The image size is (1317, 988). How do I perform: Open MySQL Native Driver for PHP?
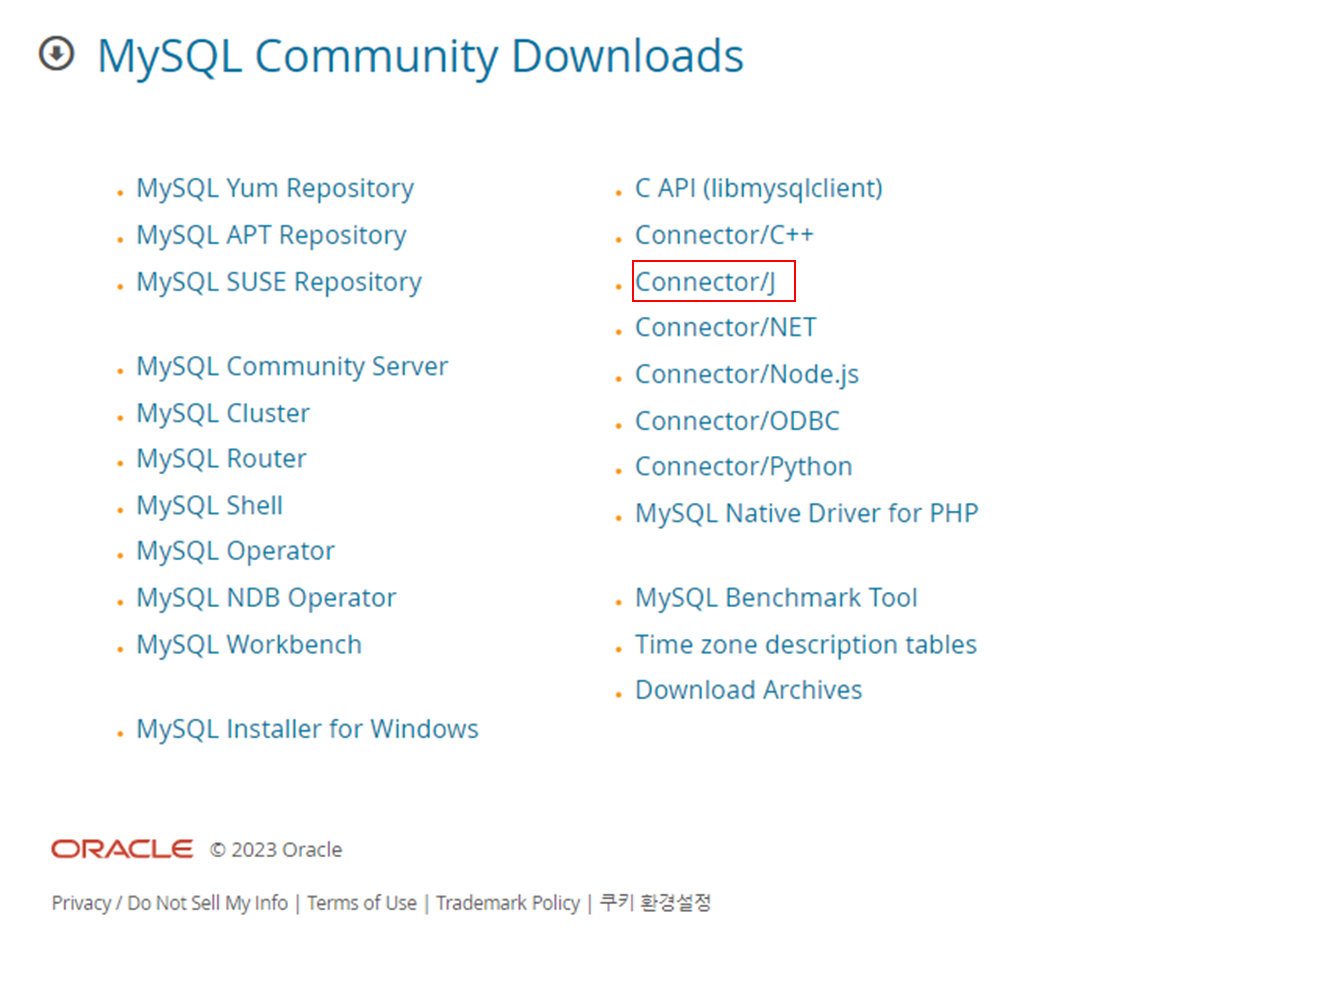pos(806,513)
